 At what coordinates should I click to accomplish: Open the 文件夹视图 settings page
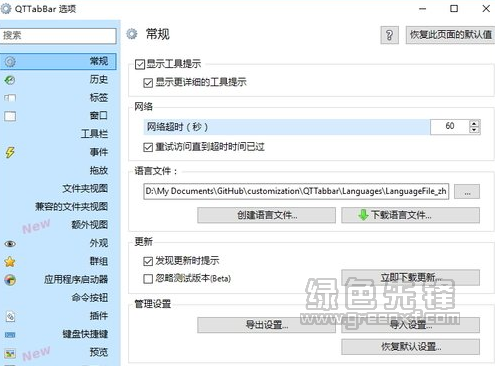(x=58, y=189)
